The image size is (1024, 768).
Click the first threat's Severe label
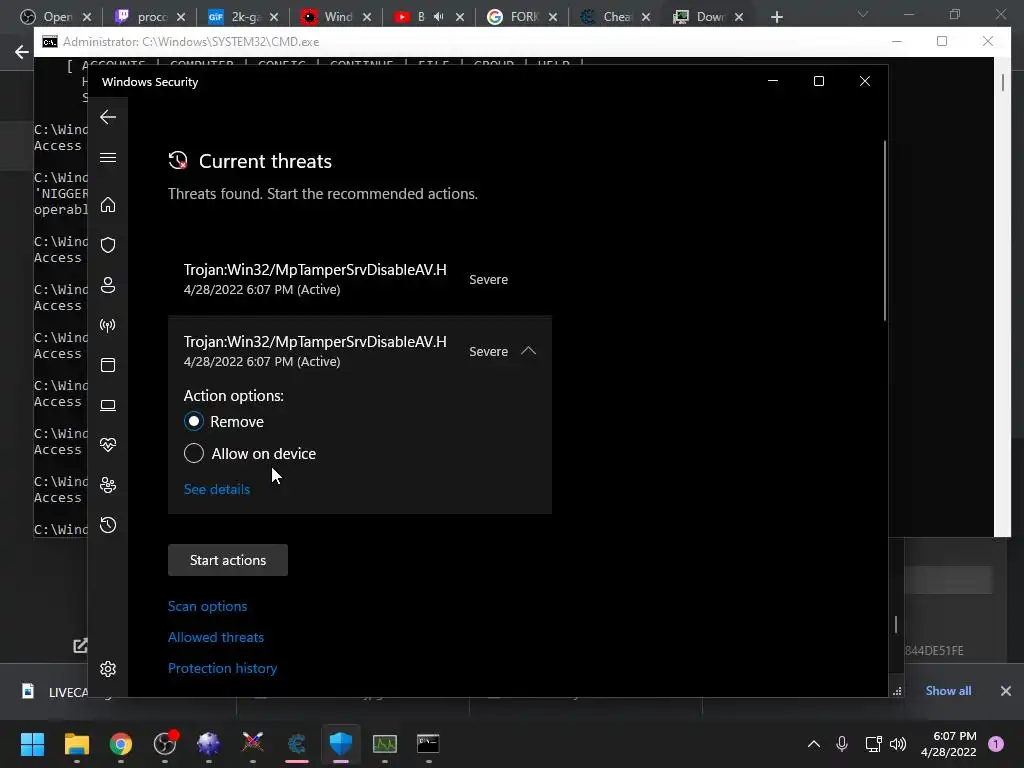(488, 280)
